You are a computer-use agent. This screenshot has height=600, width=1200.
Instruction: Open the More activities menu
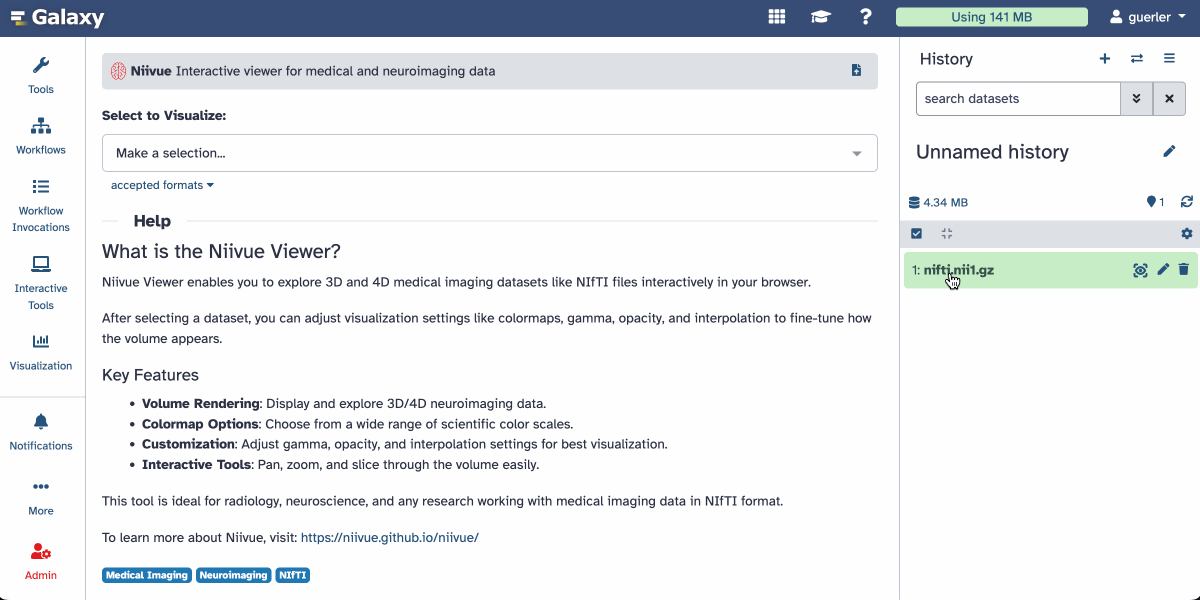click(41, 497)
